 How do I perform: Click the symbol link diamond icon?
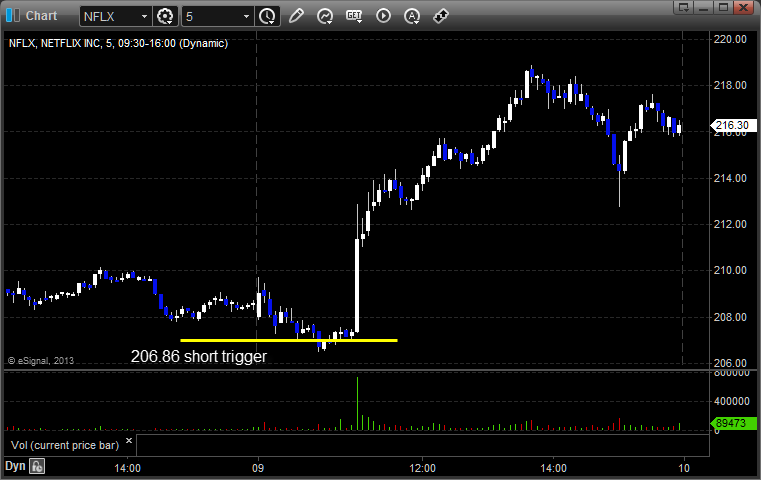click(x=441, y=16)
